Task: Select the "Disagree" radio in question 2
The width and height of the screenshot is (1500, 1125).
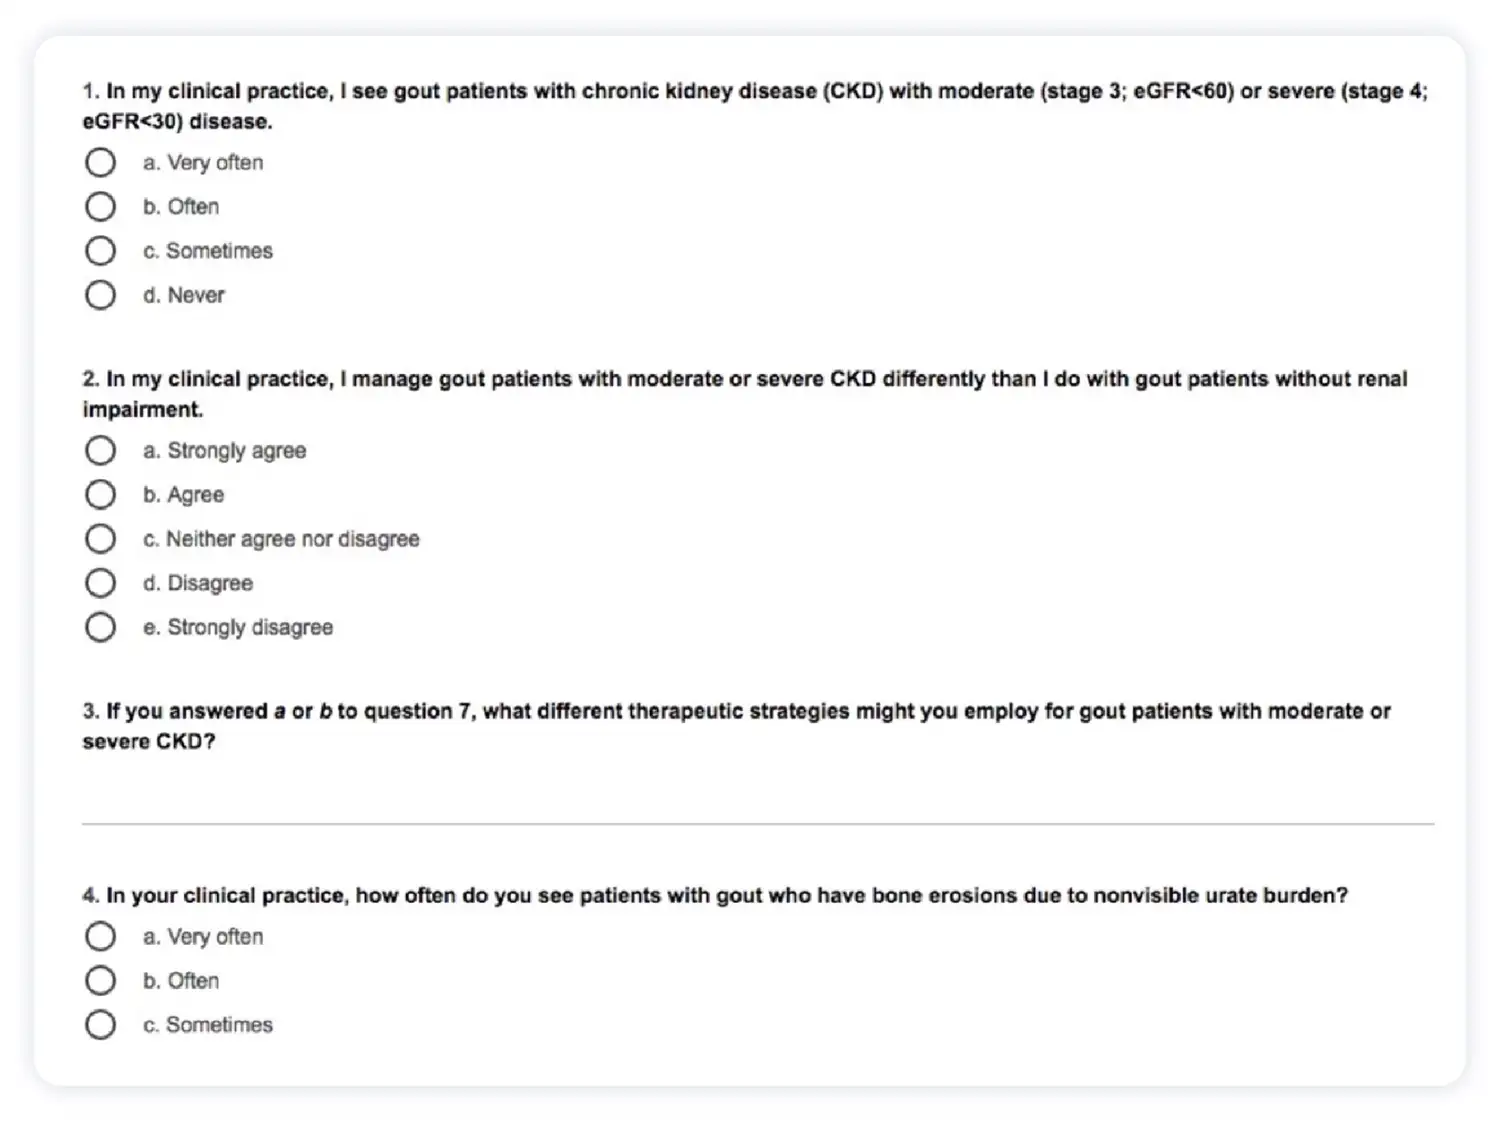Action: (x=100, y=583)
